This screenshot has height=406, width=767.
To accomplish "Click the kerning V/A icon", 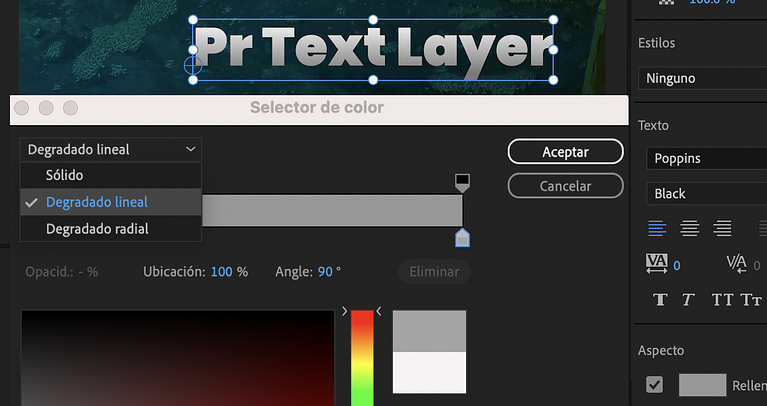I will click(x=736, y=264).
